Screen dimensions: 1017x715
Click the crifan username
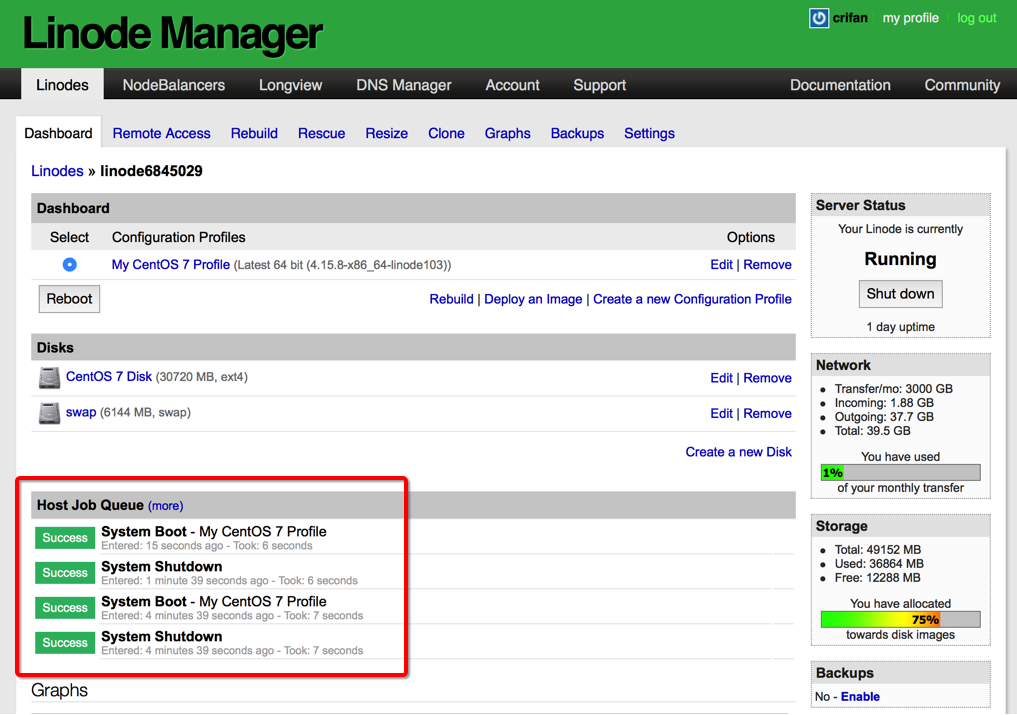850,18
